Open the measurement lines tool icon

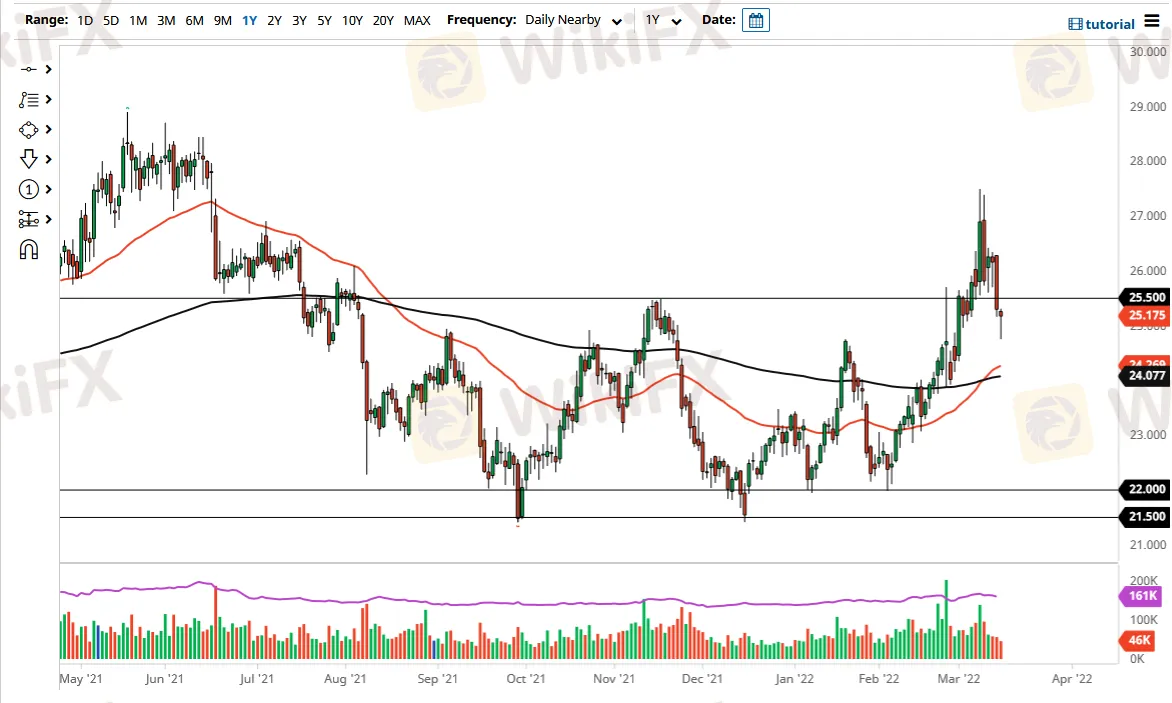(28, 220)
